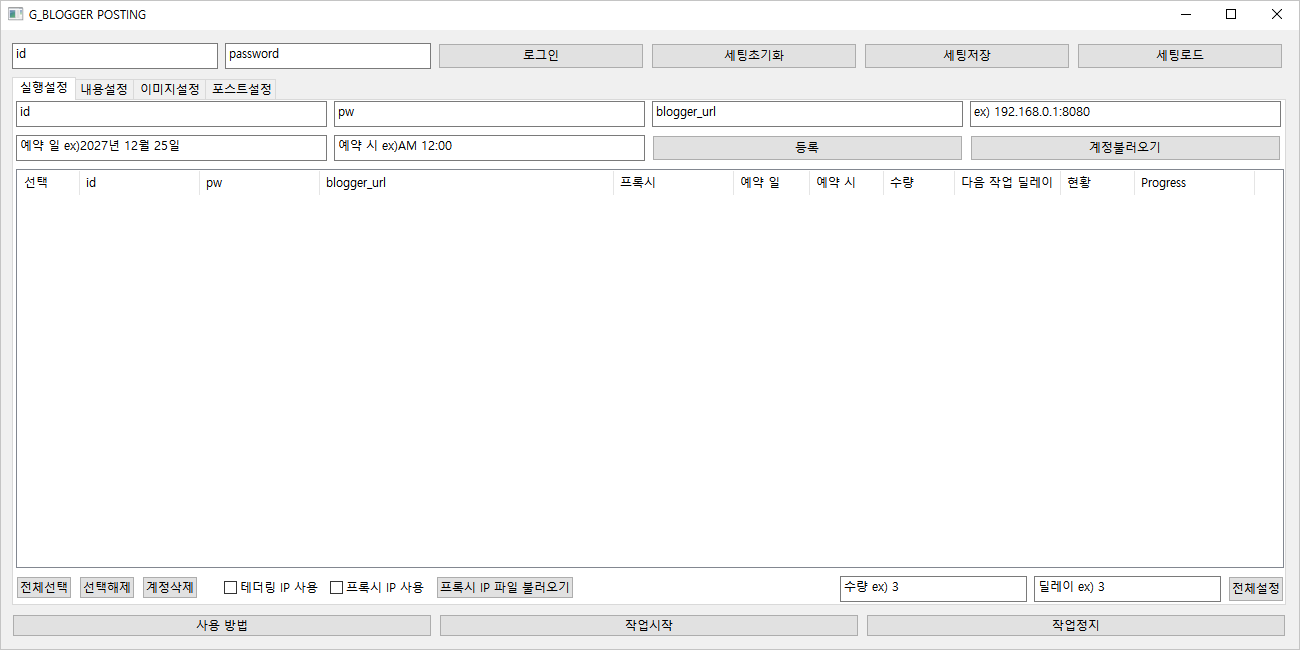1300x650 pixels.
Task: Focus the blogger_url input field
Action: tap(806, 114)
